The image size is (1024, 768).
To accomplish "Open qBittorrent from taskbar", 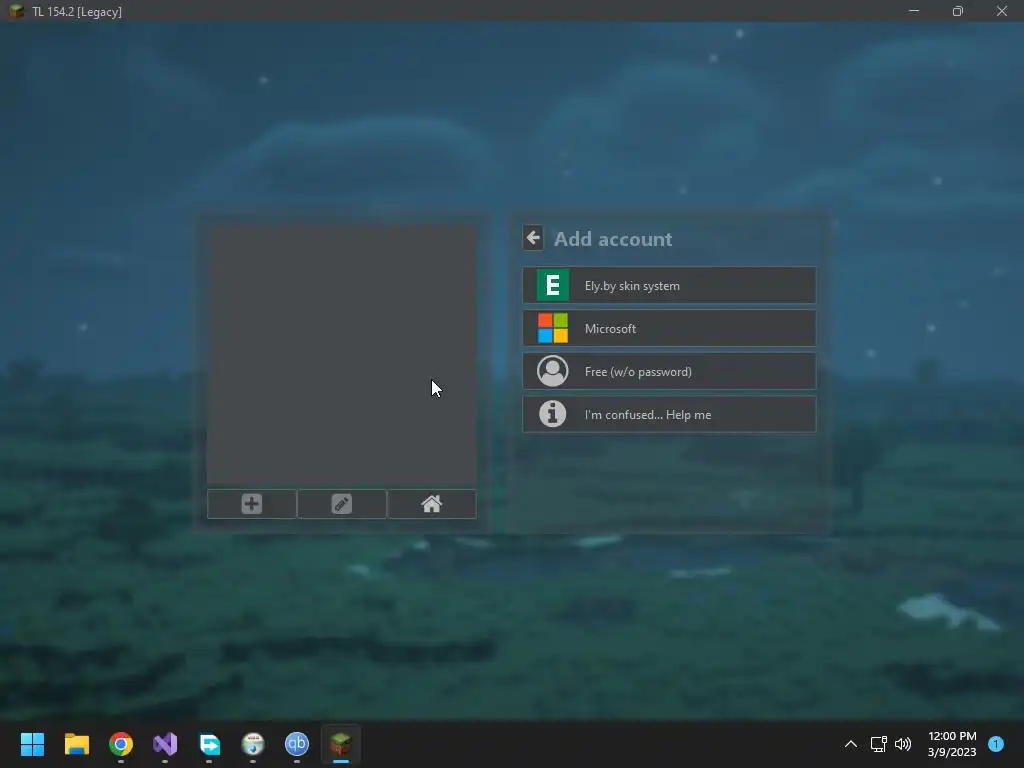I will pos(296,744).
